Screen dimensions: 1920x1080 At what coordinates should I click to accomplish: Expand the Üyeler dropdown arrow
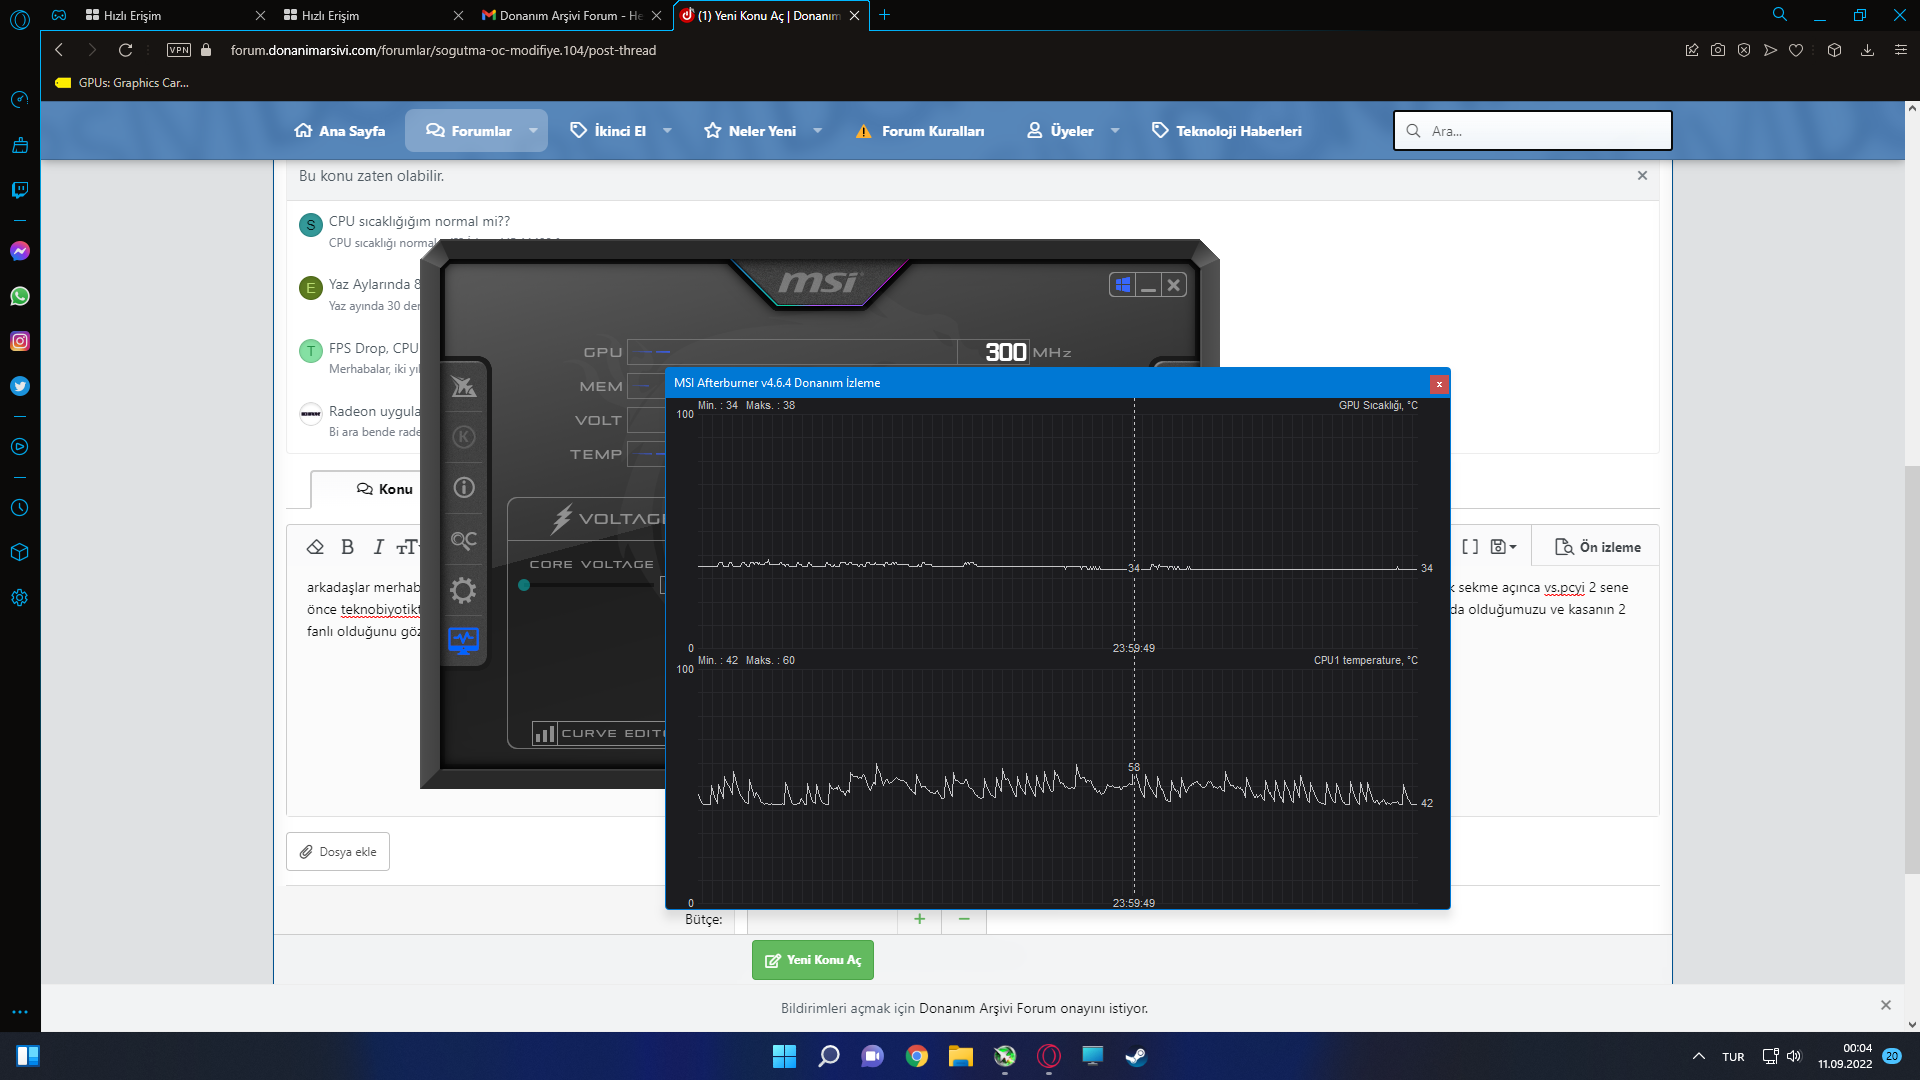1115,131
